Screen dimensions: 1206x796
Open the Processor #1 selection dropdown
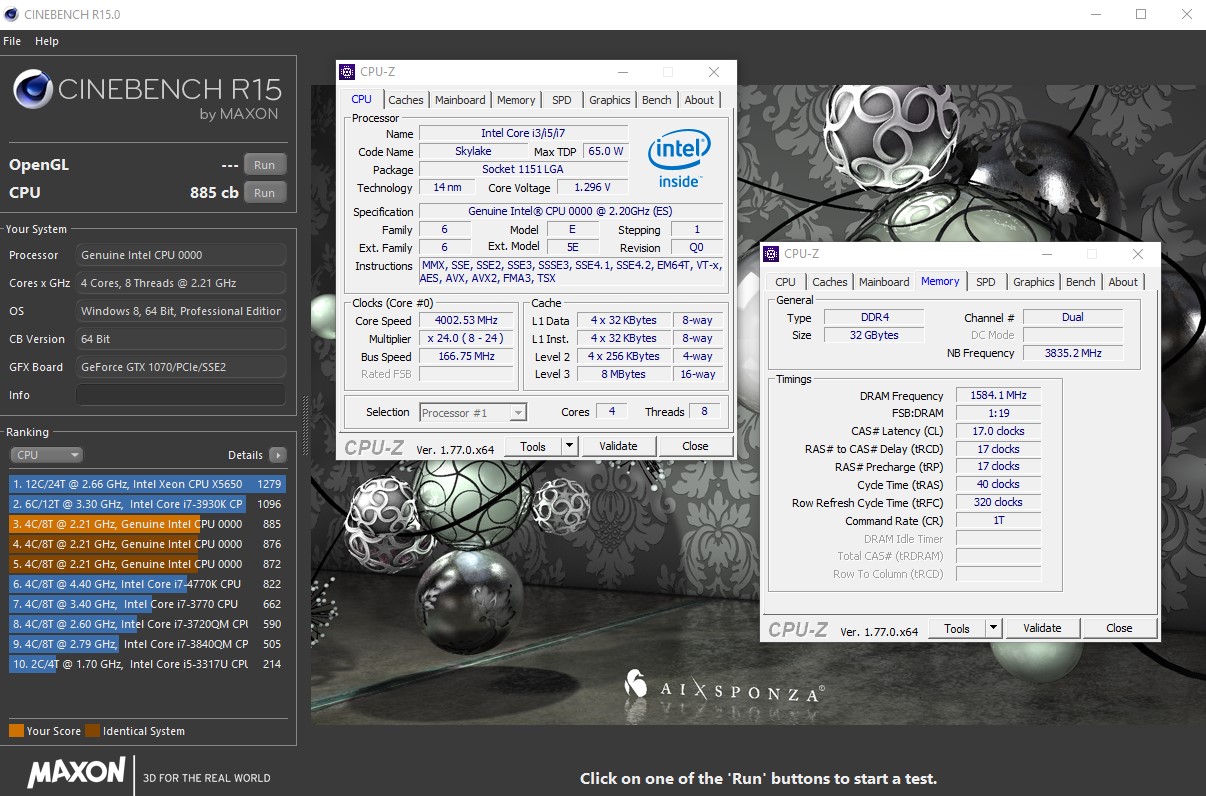coord(473,412)
